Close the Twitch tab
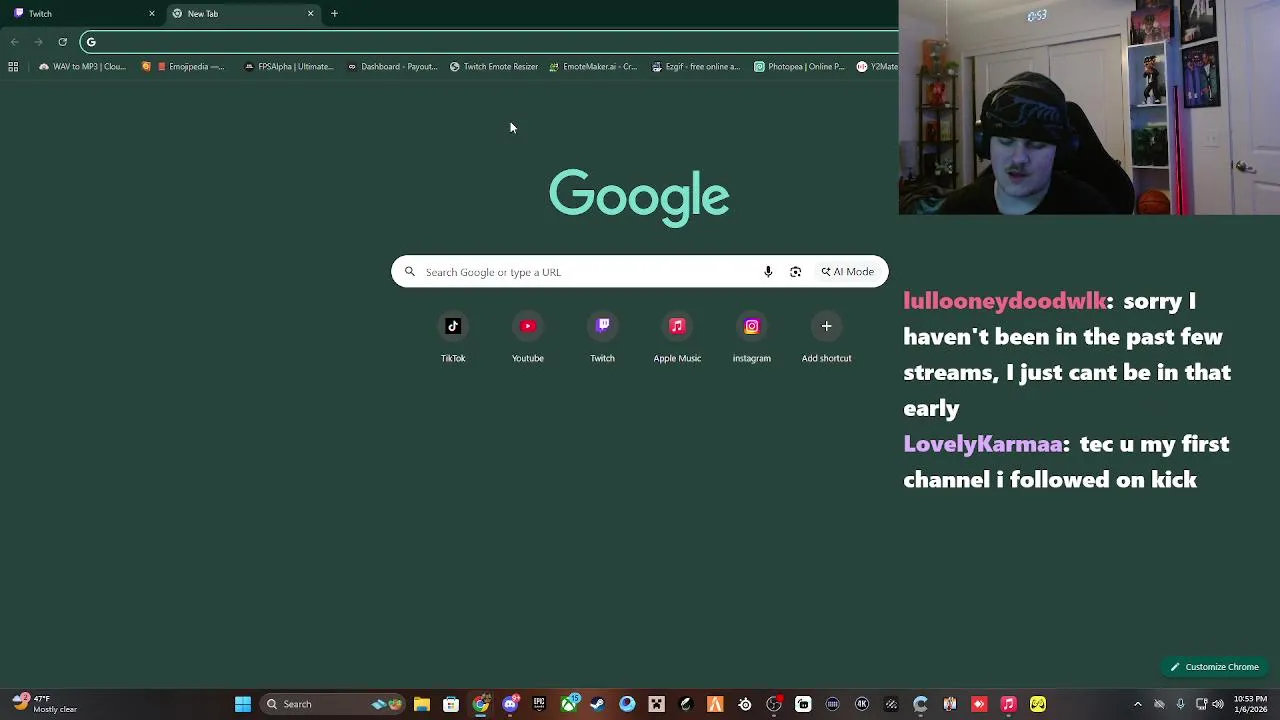This screenshot has height=720, width=1280. [152, 13]
